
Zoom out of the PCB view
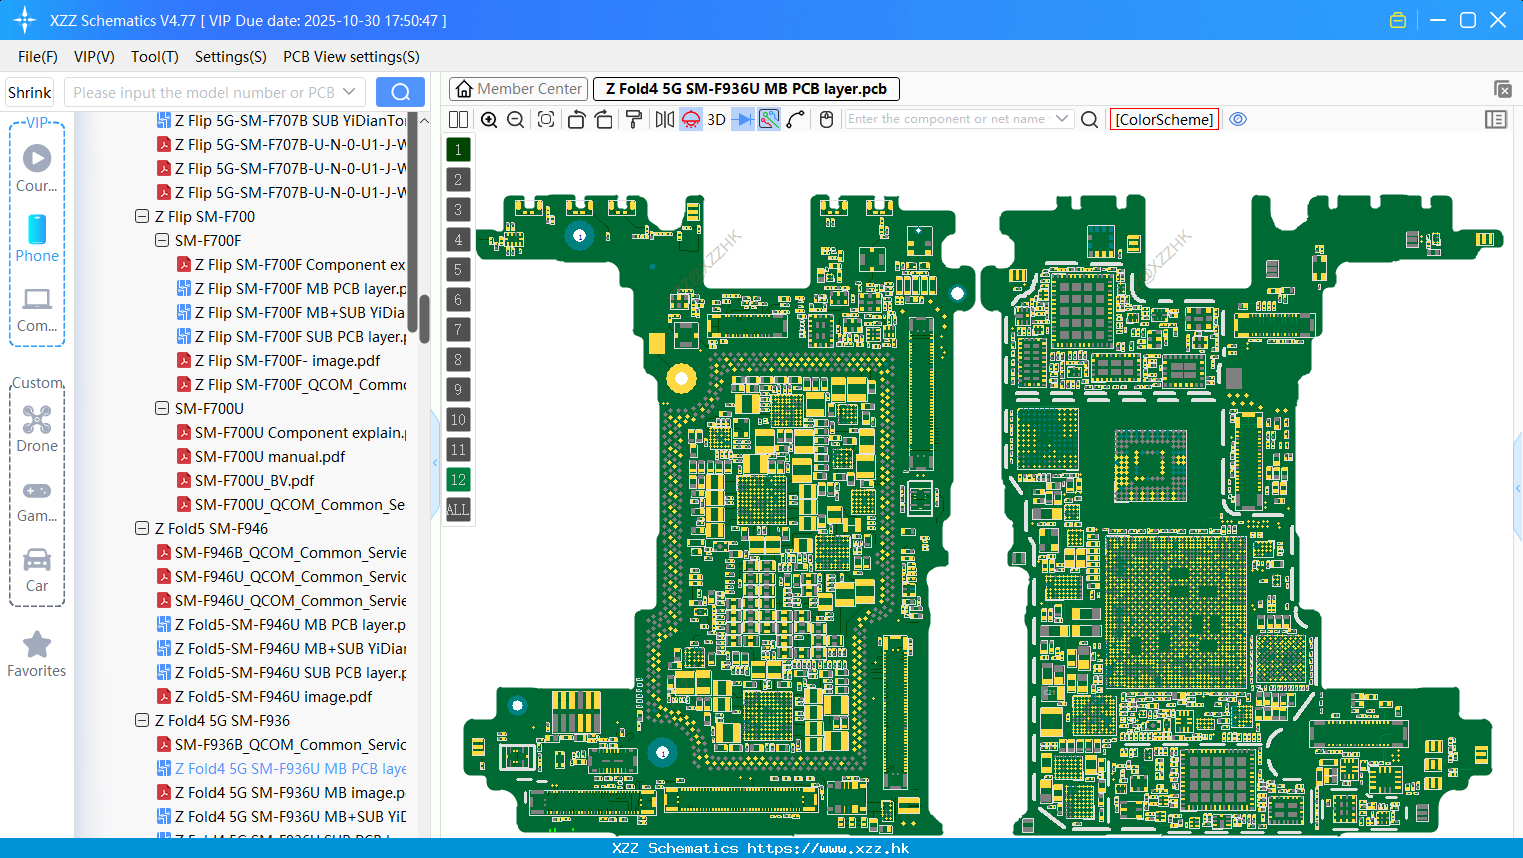click(515, 119)
